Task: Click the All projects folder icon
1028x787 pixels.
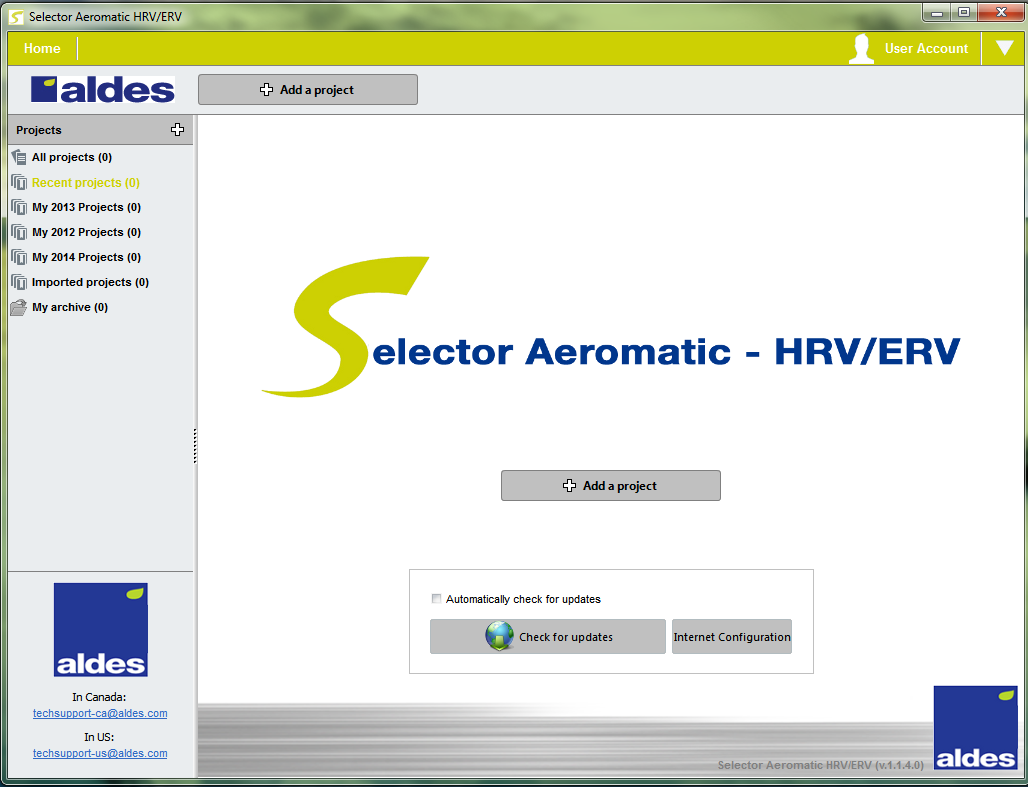Action: coord(19,157)
